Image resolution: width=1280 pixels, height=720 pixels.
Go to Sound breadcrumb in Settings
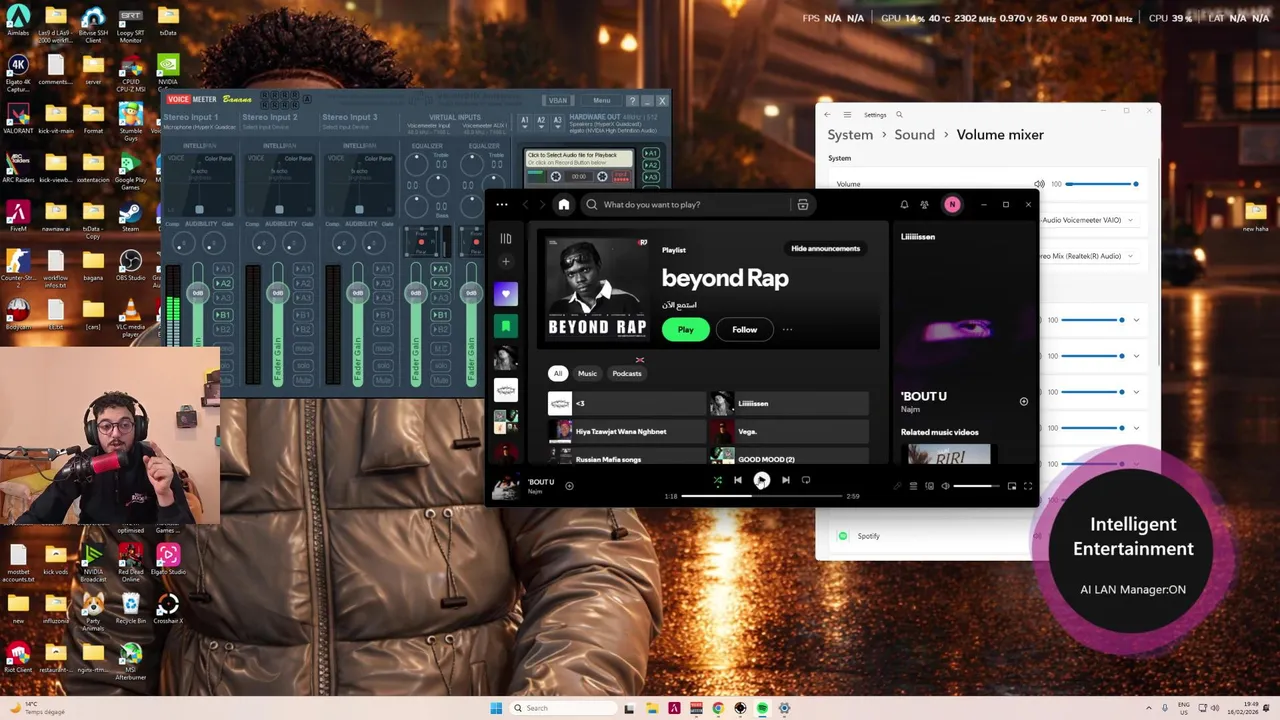coord(914,135)
